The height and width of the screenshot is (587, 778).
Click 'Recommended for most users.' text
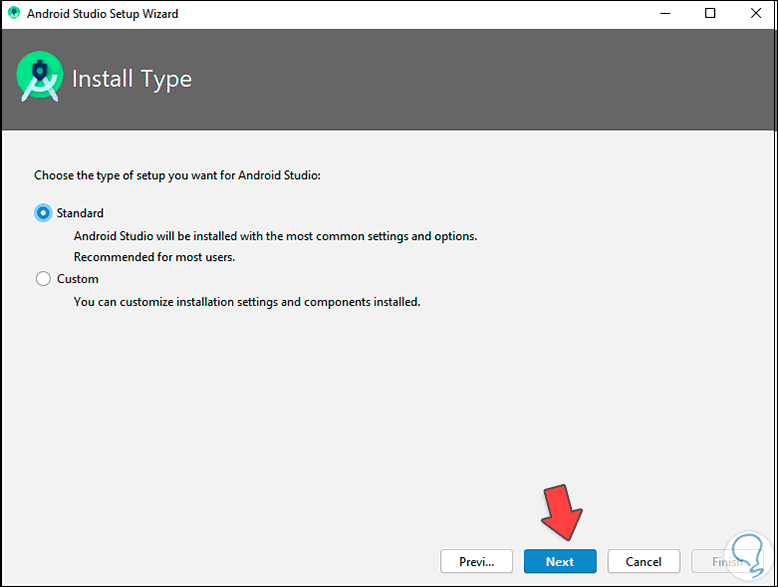[154, 257]
